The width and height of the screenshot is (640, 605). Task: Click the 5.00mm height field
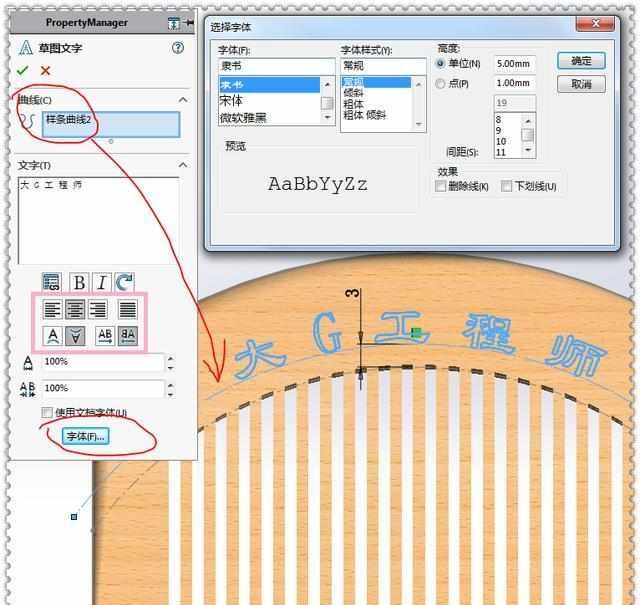point(514,64)
